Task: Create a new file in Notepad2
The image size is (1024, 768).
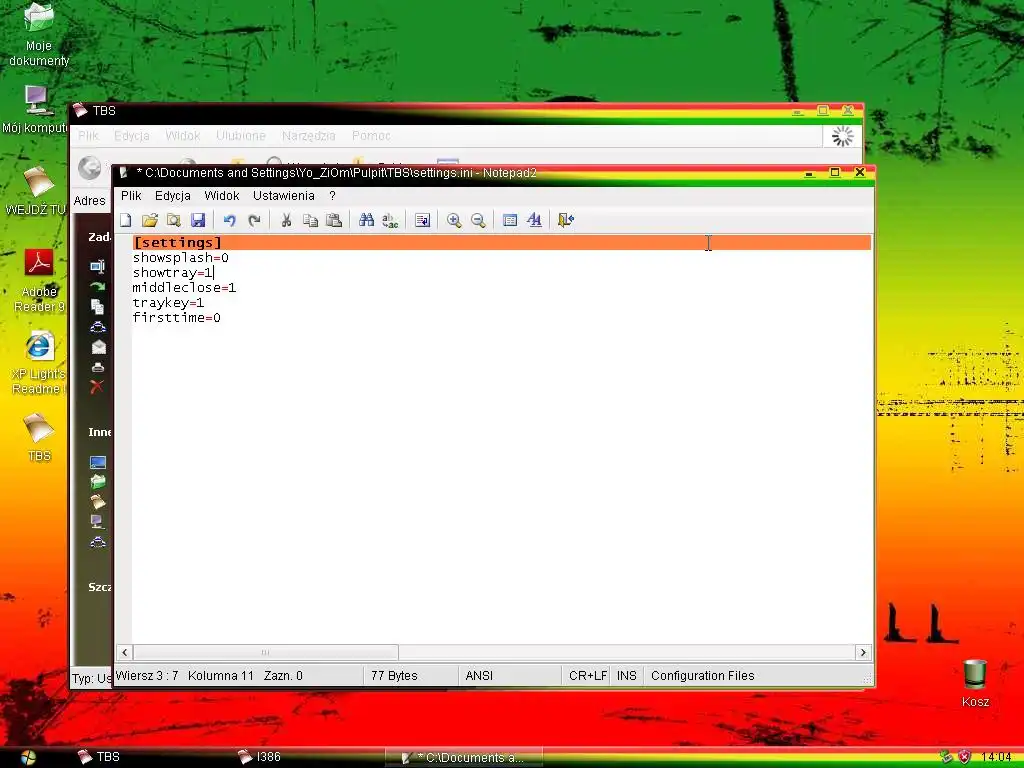Action: click(x=126, y=220)
